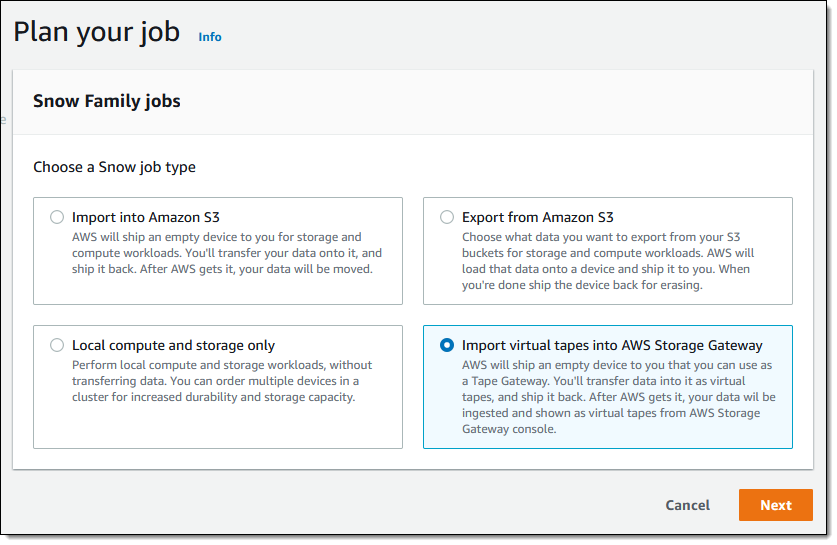This screenshot has height=545, width=837.
Task: Open the Info link beside Plan your job
Action: (x=210, y=37)
